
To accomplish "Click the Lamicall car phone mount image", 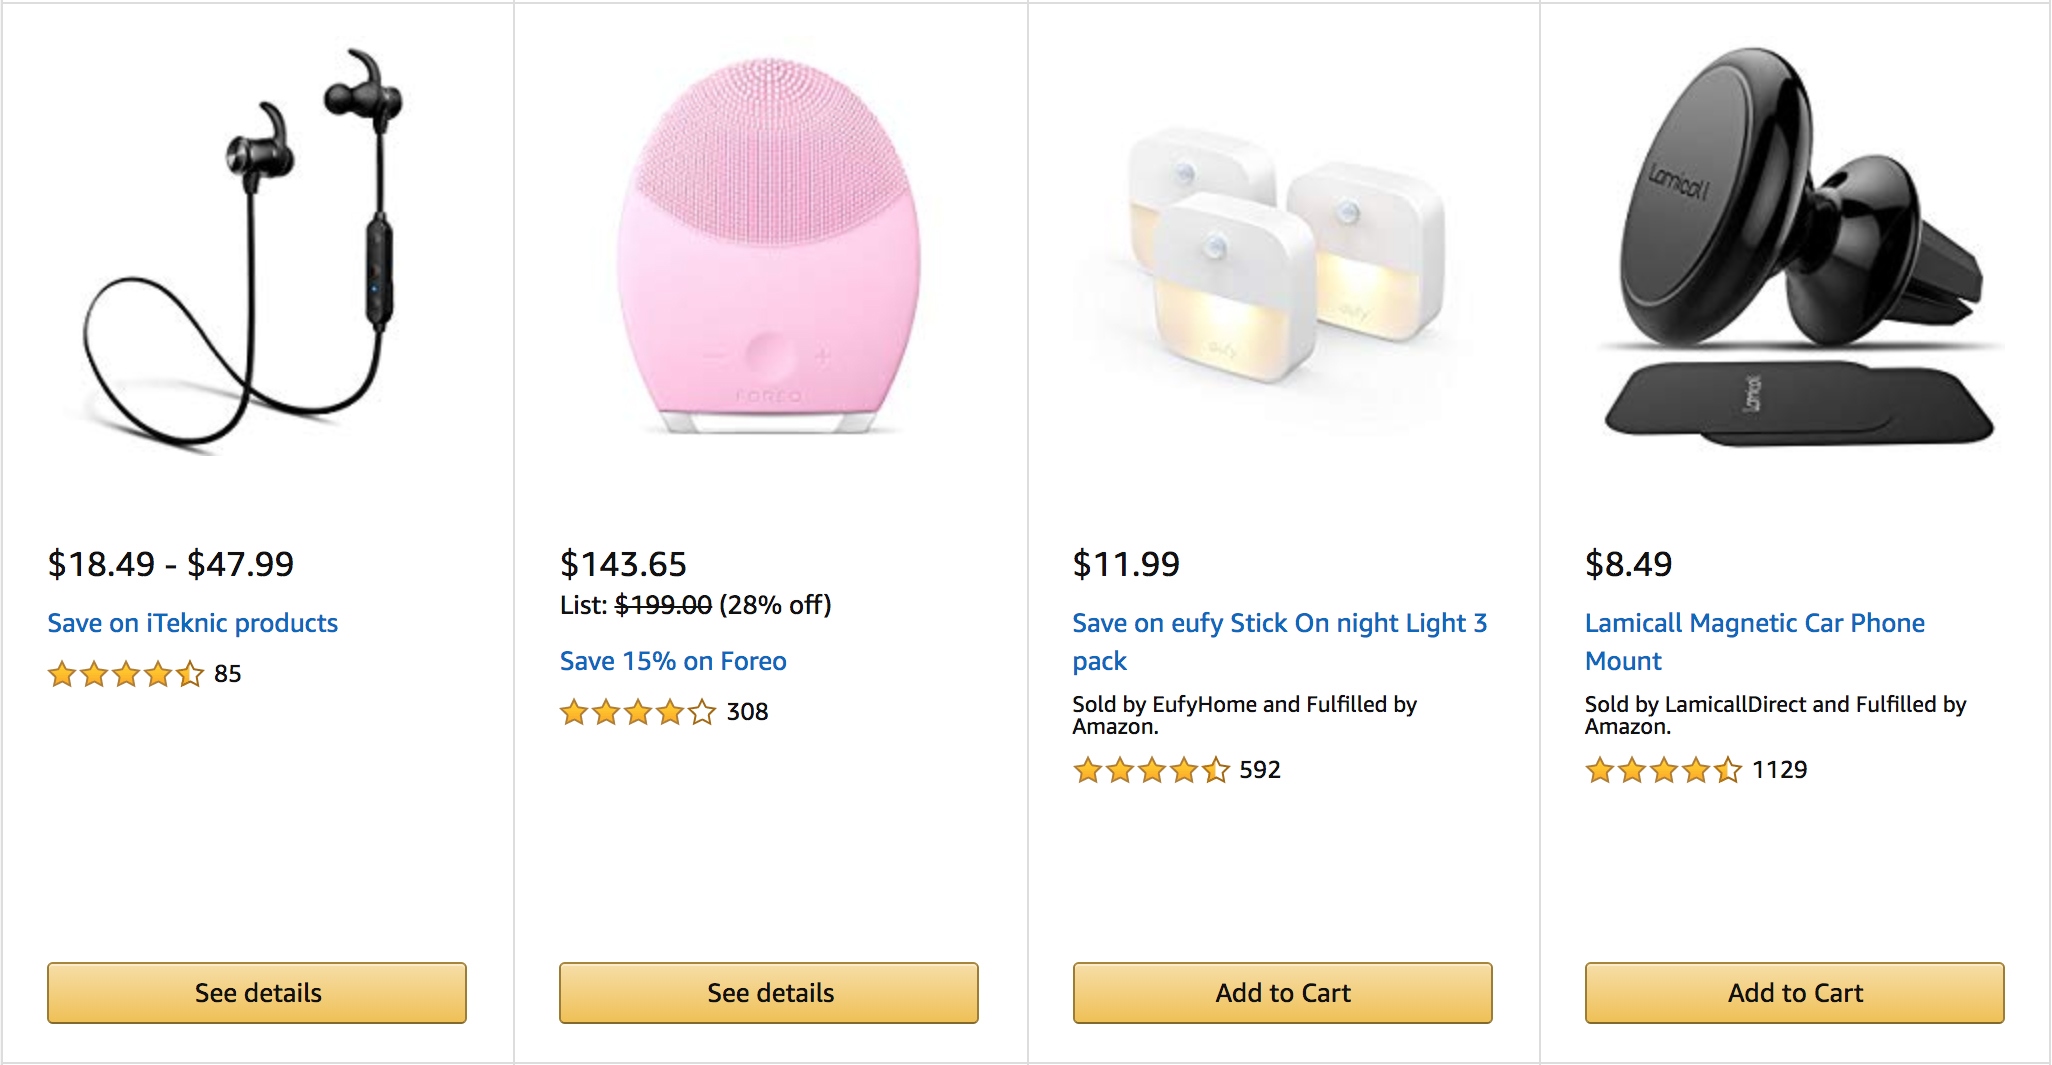I will [1795, 250].
